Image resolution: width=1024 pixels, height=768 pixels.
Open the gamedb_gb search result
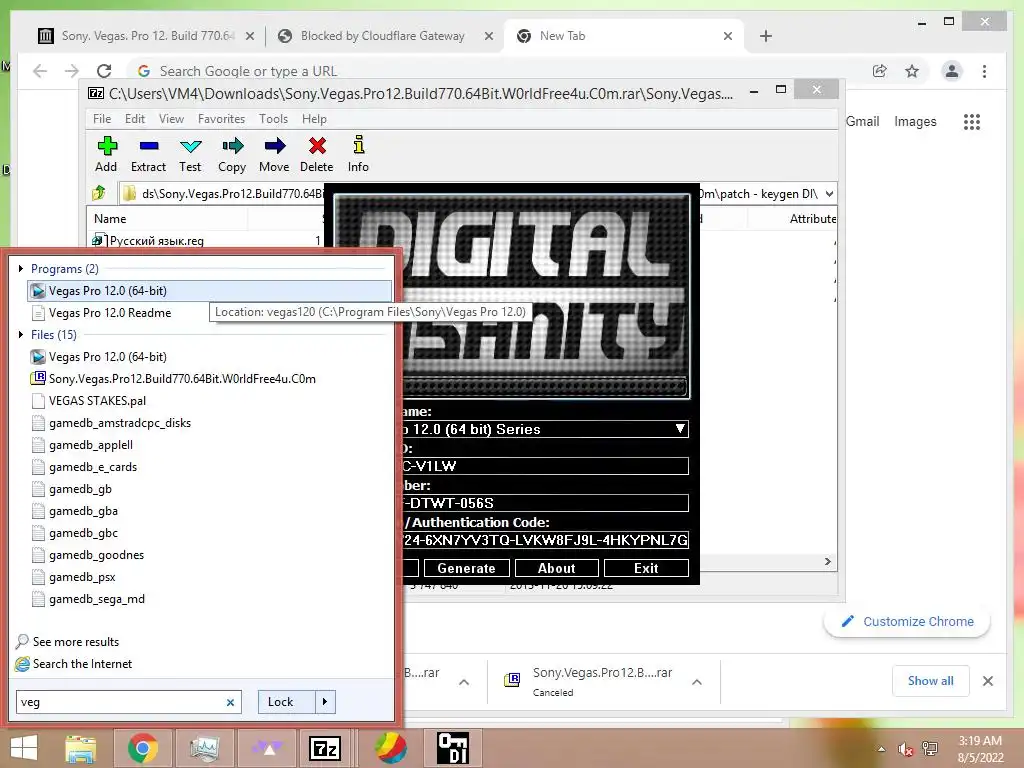click(x=80, y=489)
